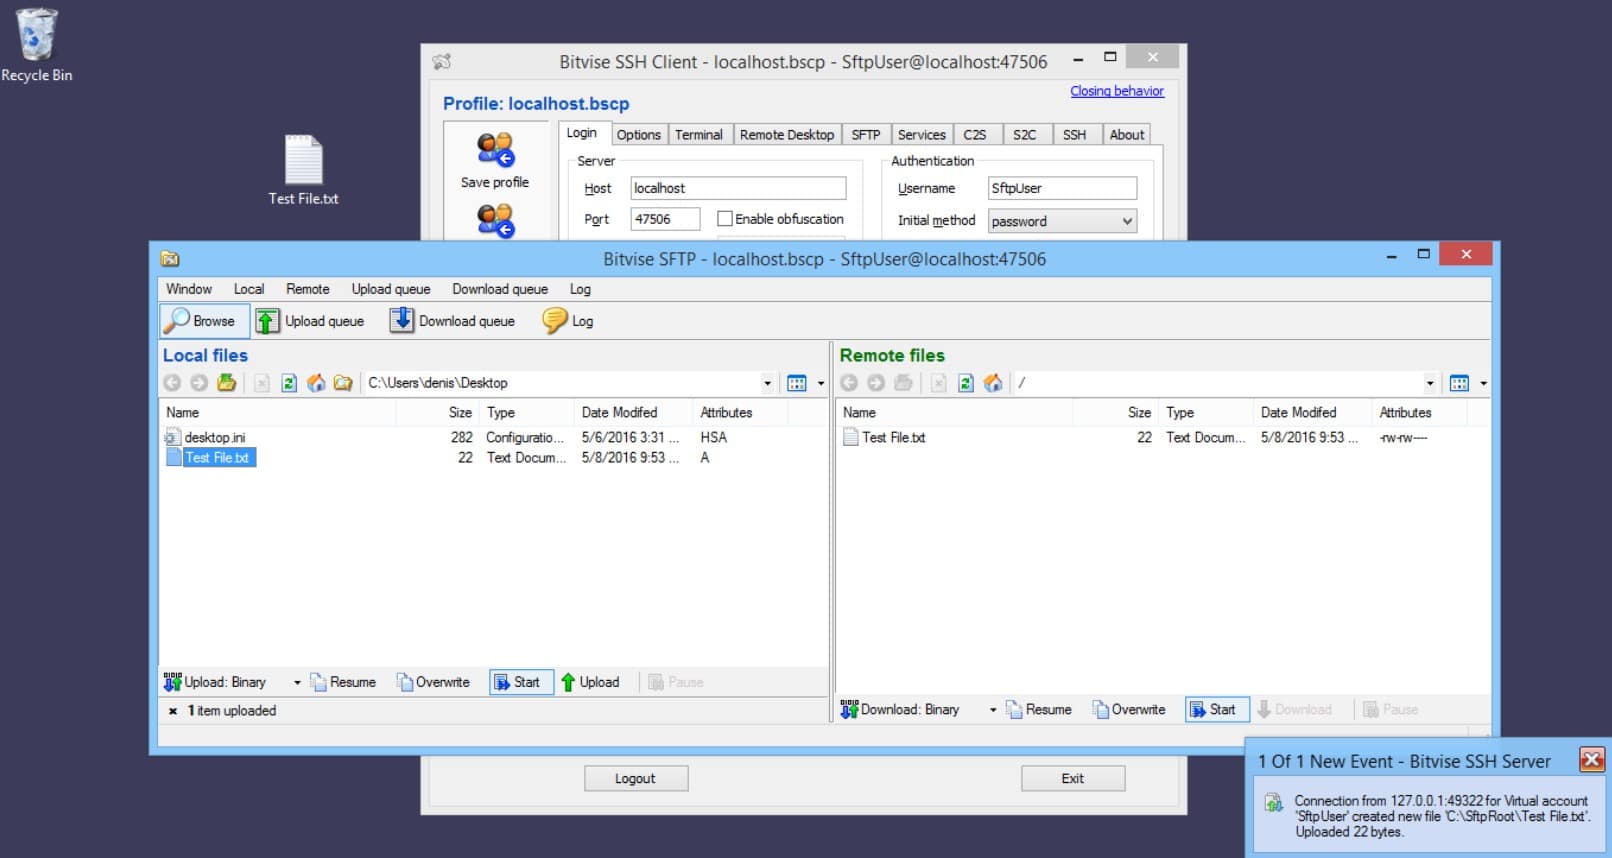Screen dimensions: 1612x858
Task: Create new folder in Local files
Action: (x=343, y=383)
